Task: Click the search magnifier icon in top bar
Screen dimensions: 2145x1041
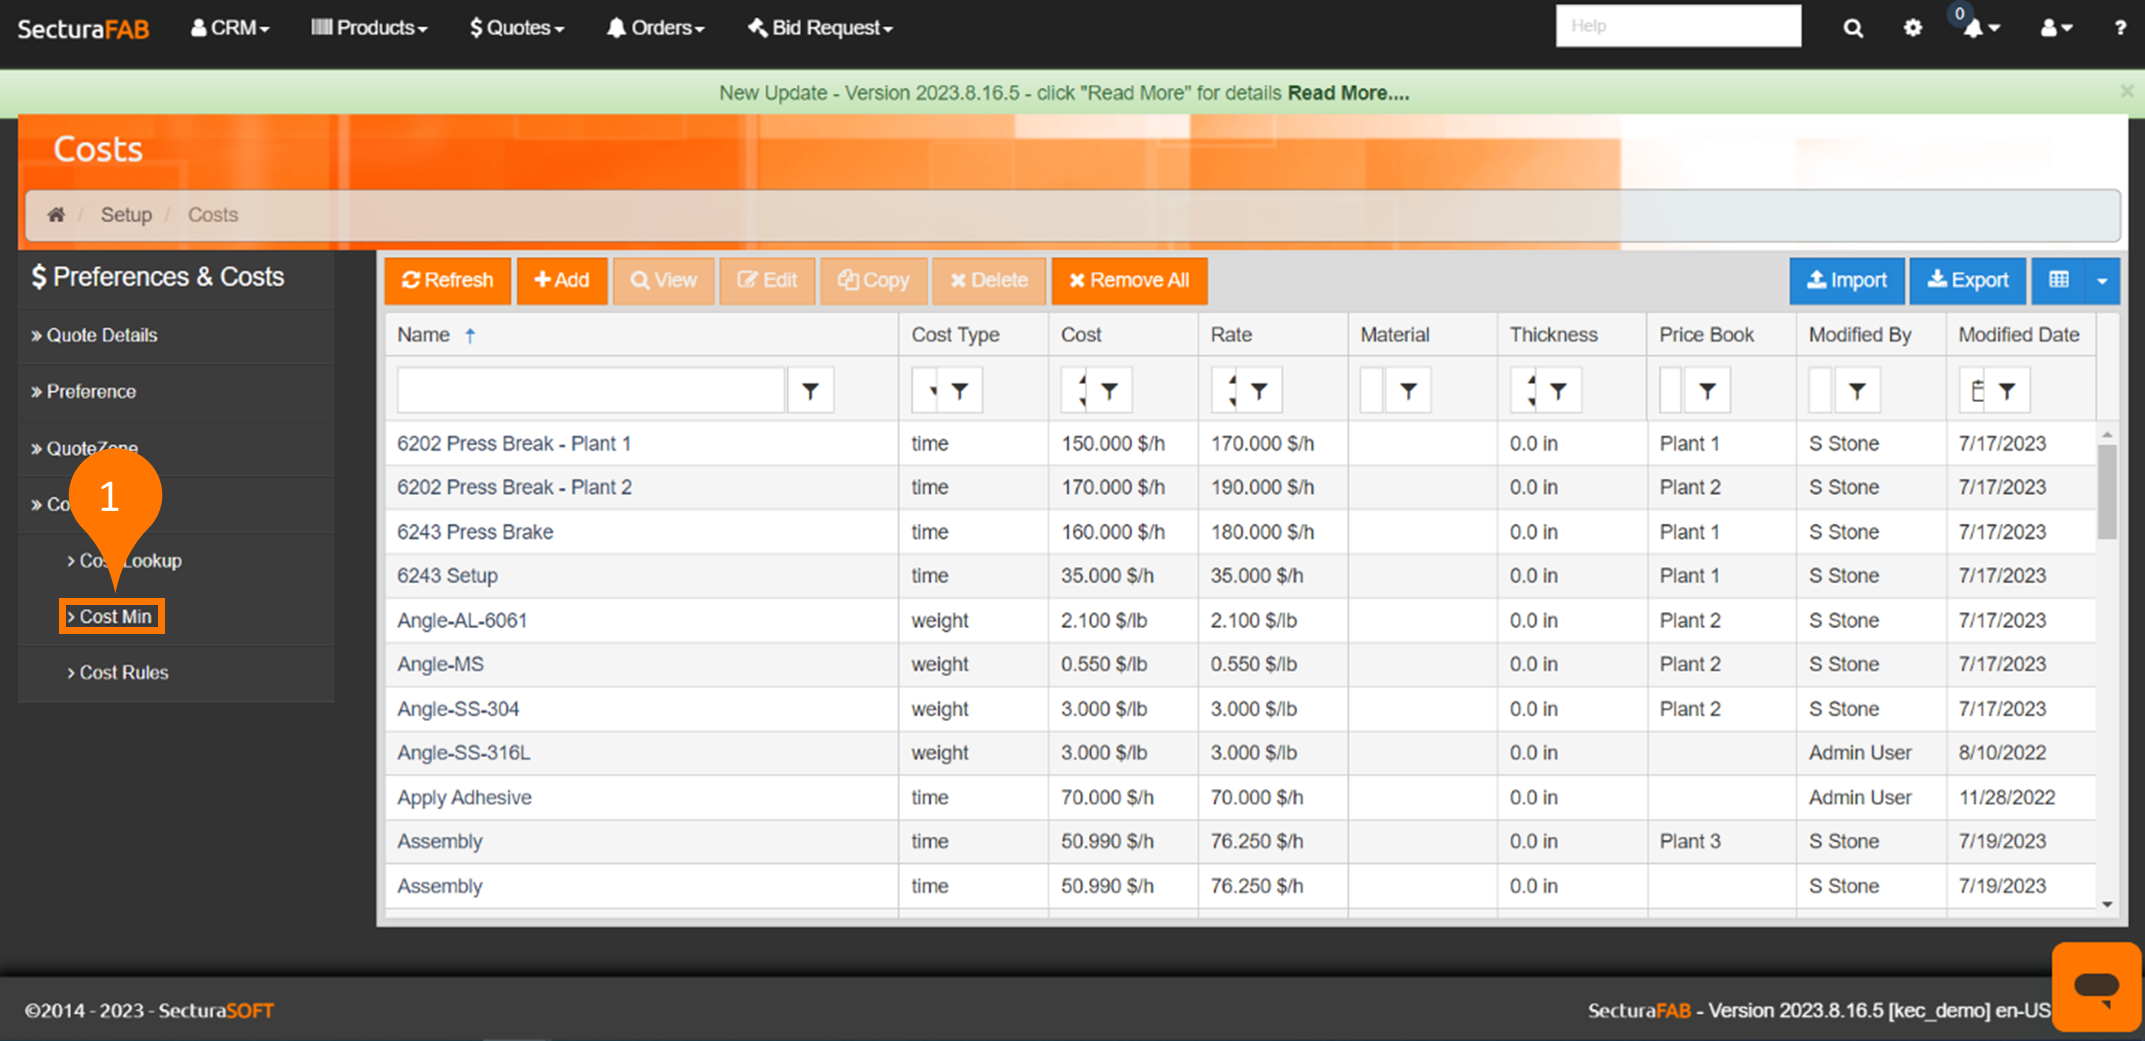Action: pyautogui.click(x=1853, y=28)
